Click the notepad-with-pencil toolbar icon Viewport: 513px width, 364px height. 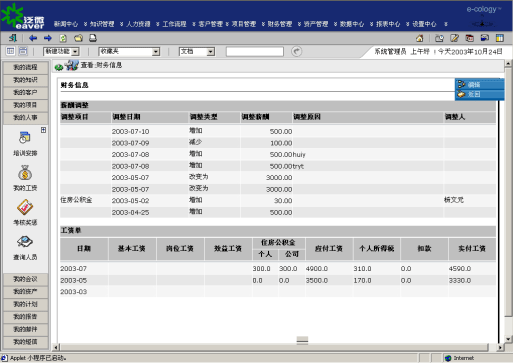click(x=454, y=38)
